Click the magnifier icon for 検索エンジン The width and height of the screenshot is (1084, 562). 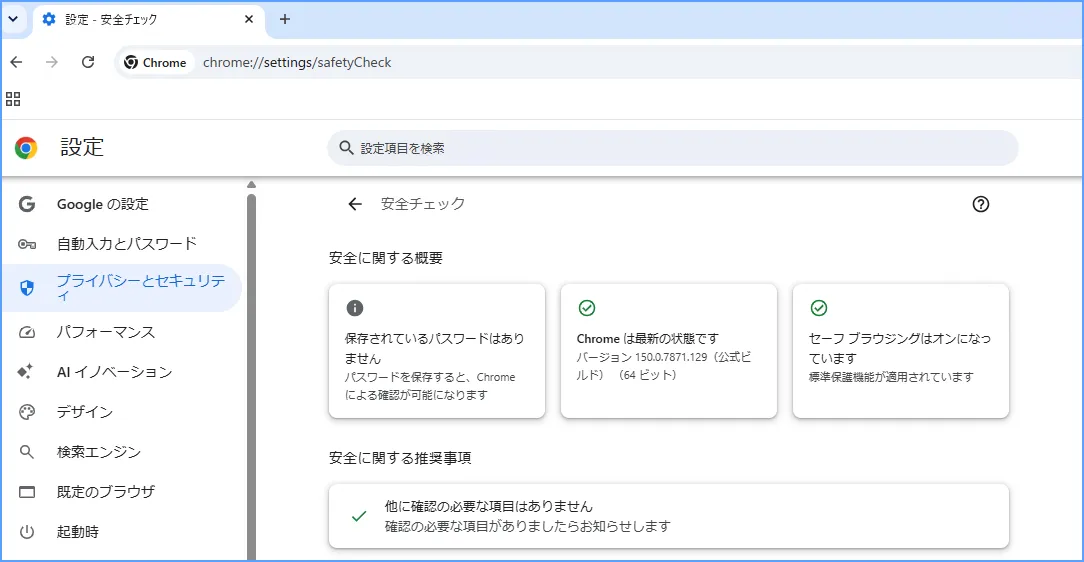pyautogui.click(x=27, y=452)
